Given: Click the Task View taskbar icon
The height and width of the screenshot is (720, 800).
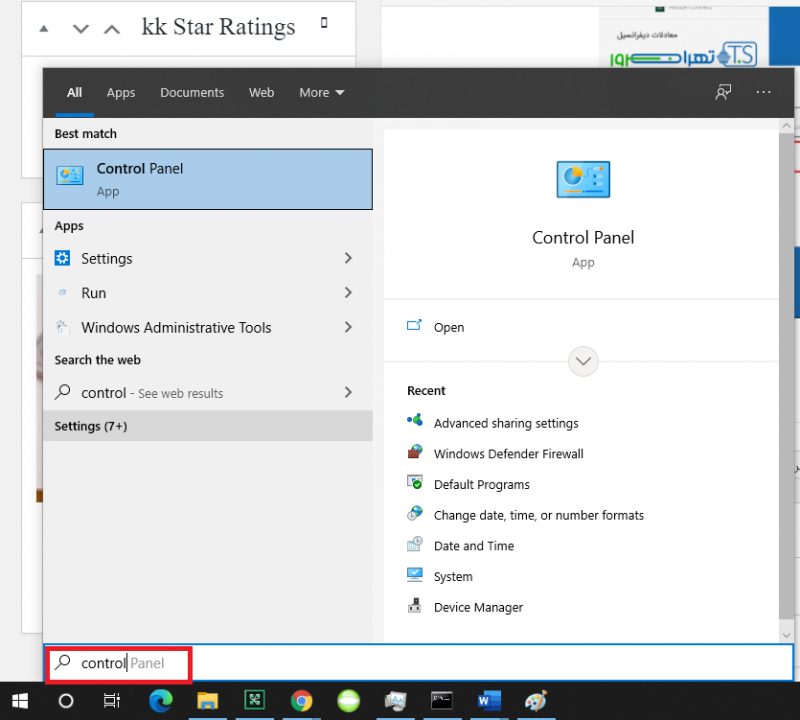Looking at the screenshot, I should (x=113, y=701).
